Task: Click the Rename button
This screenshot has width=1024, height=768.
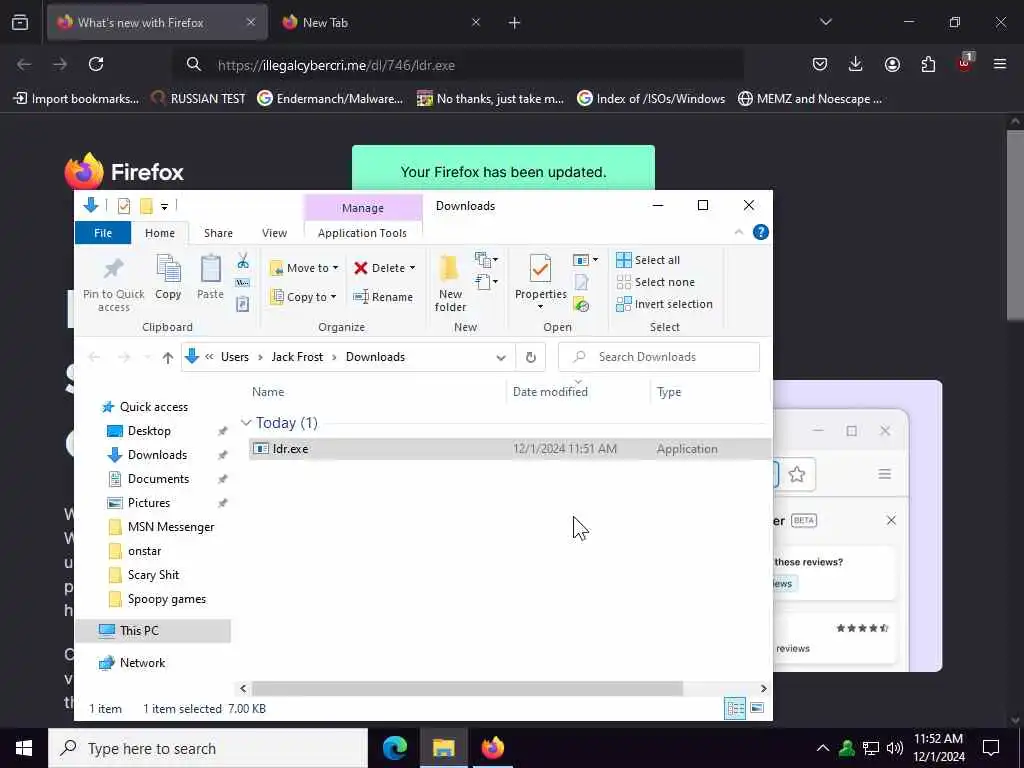Action: 383,296
